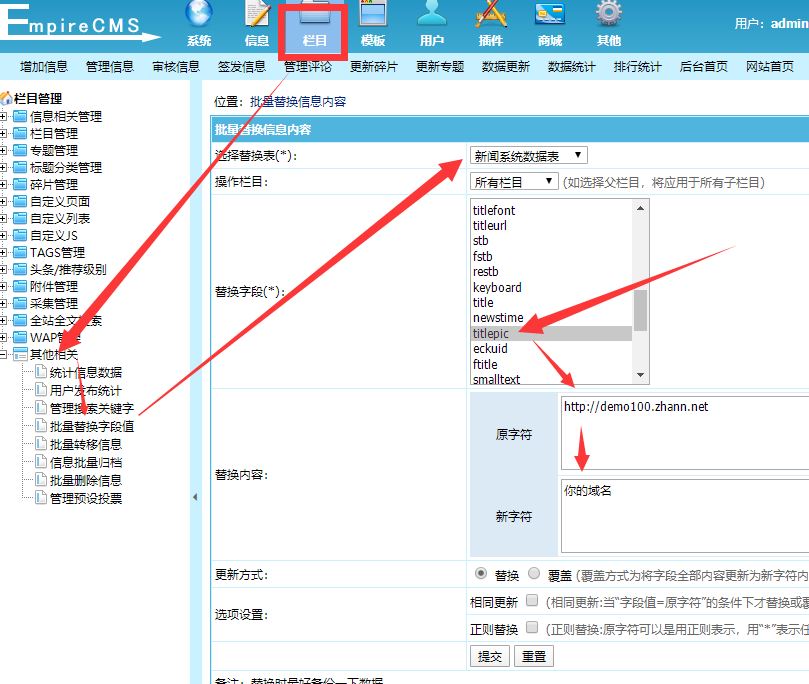The height and width of the screenshot is (684, 809).
Task: Open the 新闻系统数据表 dropdown
Action: 529,155
